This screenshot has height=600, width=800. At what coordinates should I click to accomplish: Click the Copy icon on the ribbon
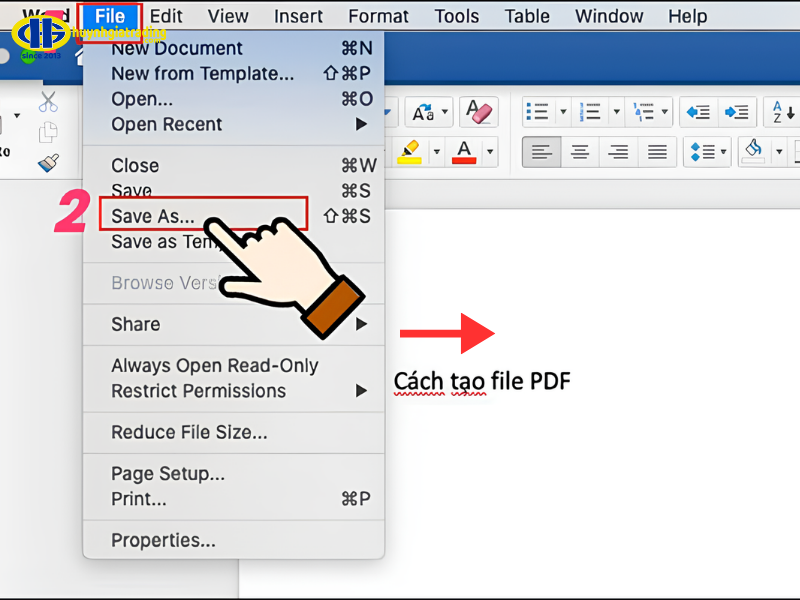pyautogui.click(x=48, y=132)
